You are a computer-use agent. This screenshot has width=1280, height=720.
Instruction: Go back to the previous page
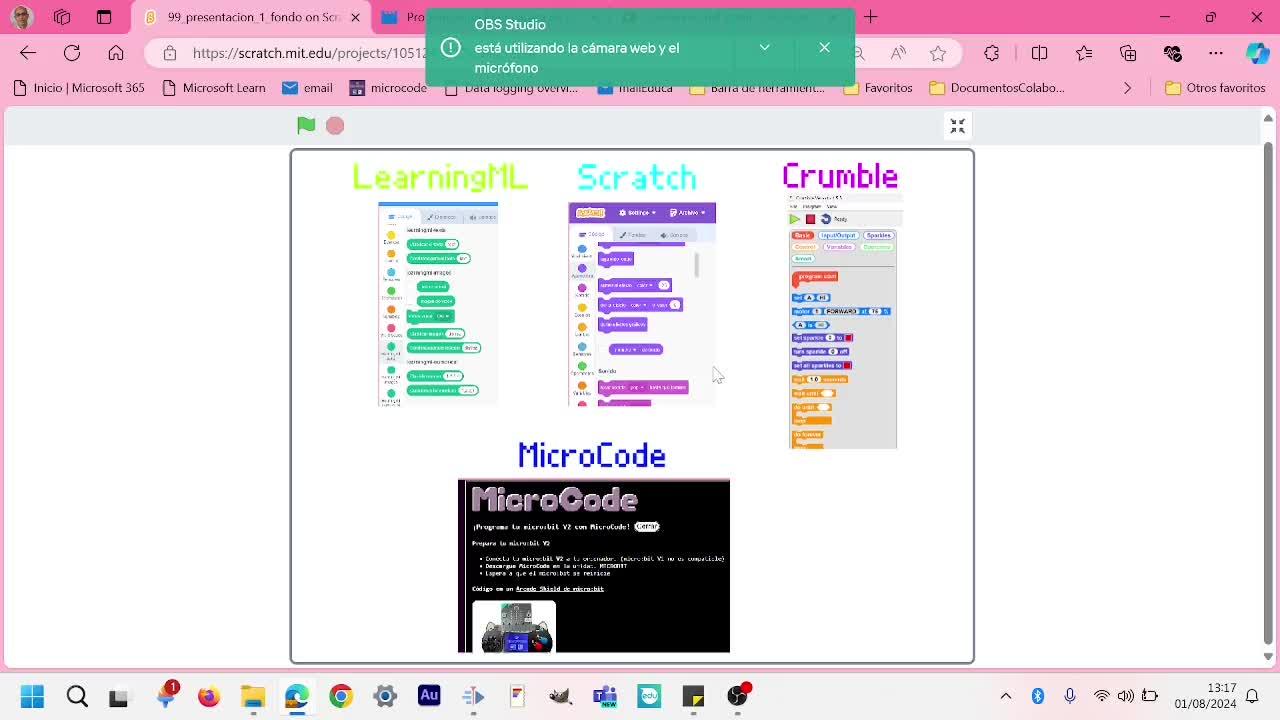(28, 53)
